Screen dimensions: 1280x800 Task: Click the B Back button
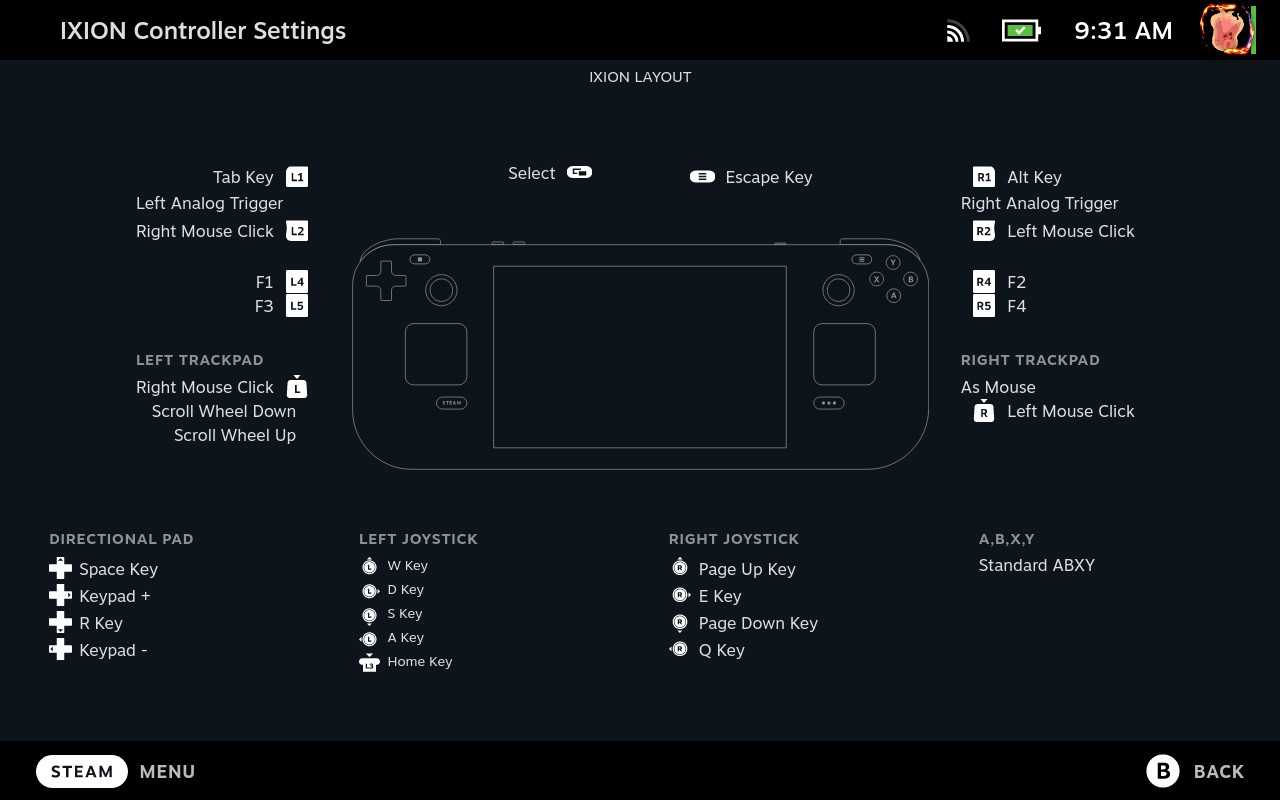[1195, 771]
